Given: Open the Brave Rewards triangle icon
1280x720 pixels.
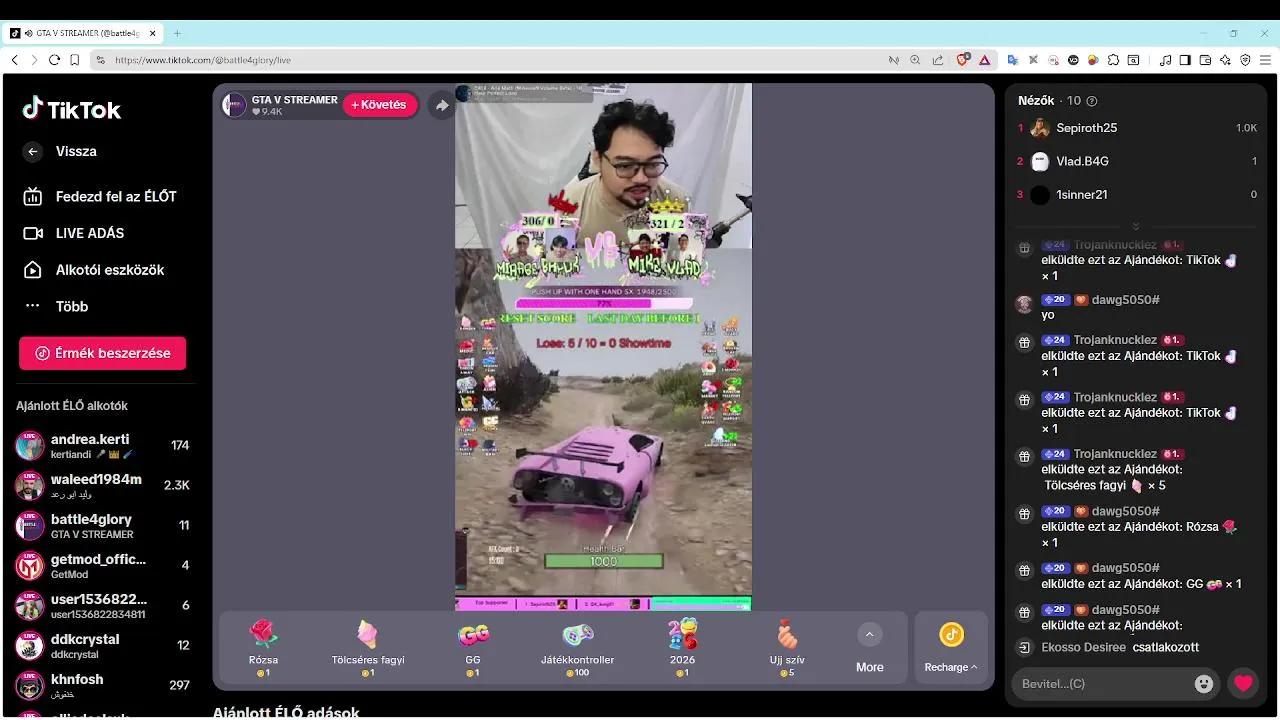Looking at the screenshot, I should coord(984,60).
